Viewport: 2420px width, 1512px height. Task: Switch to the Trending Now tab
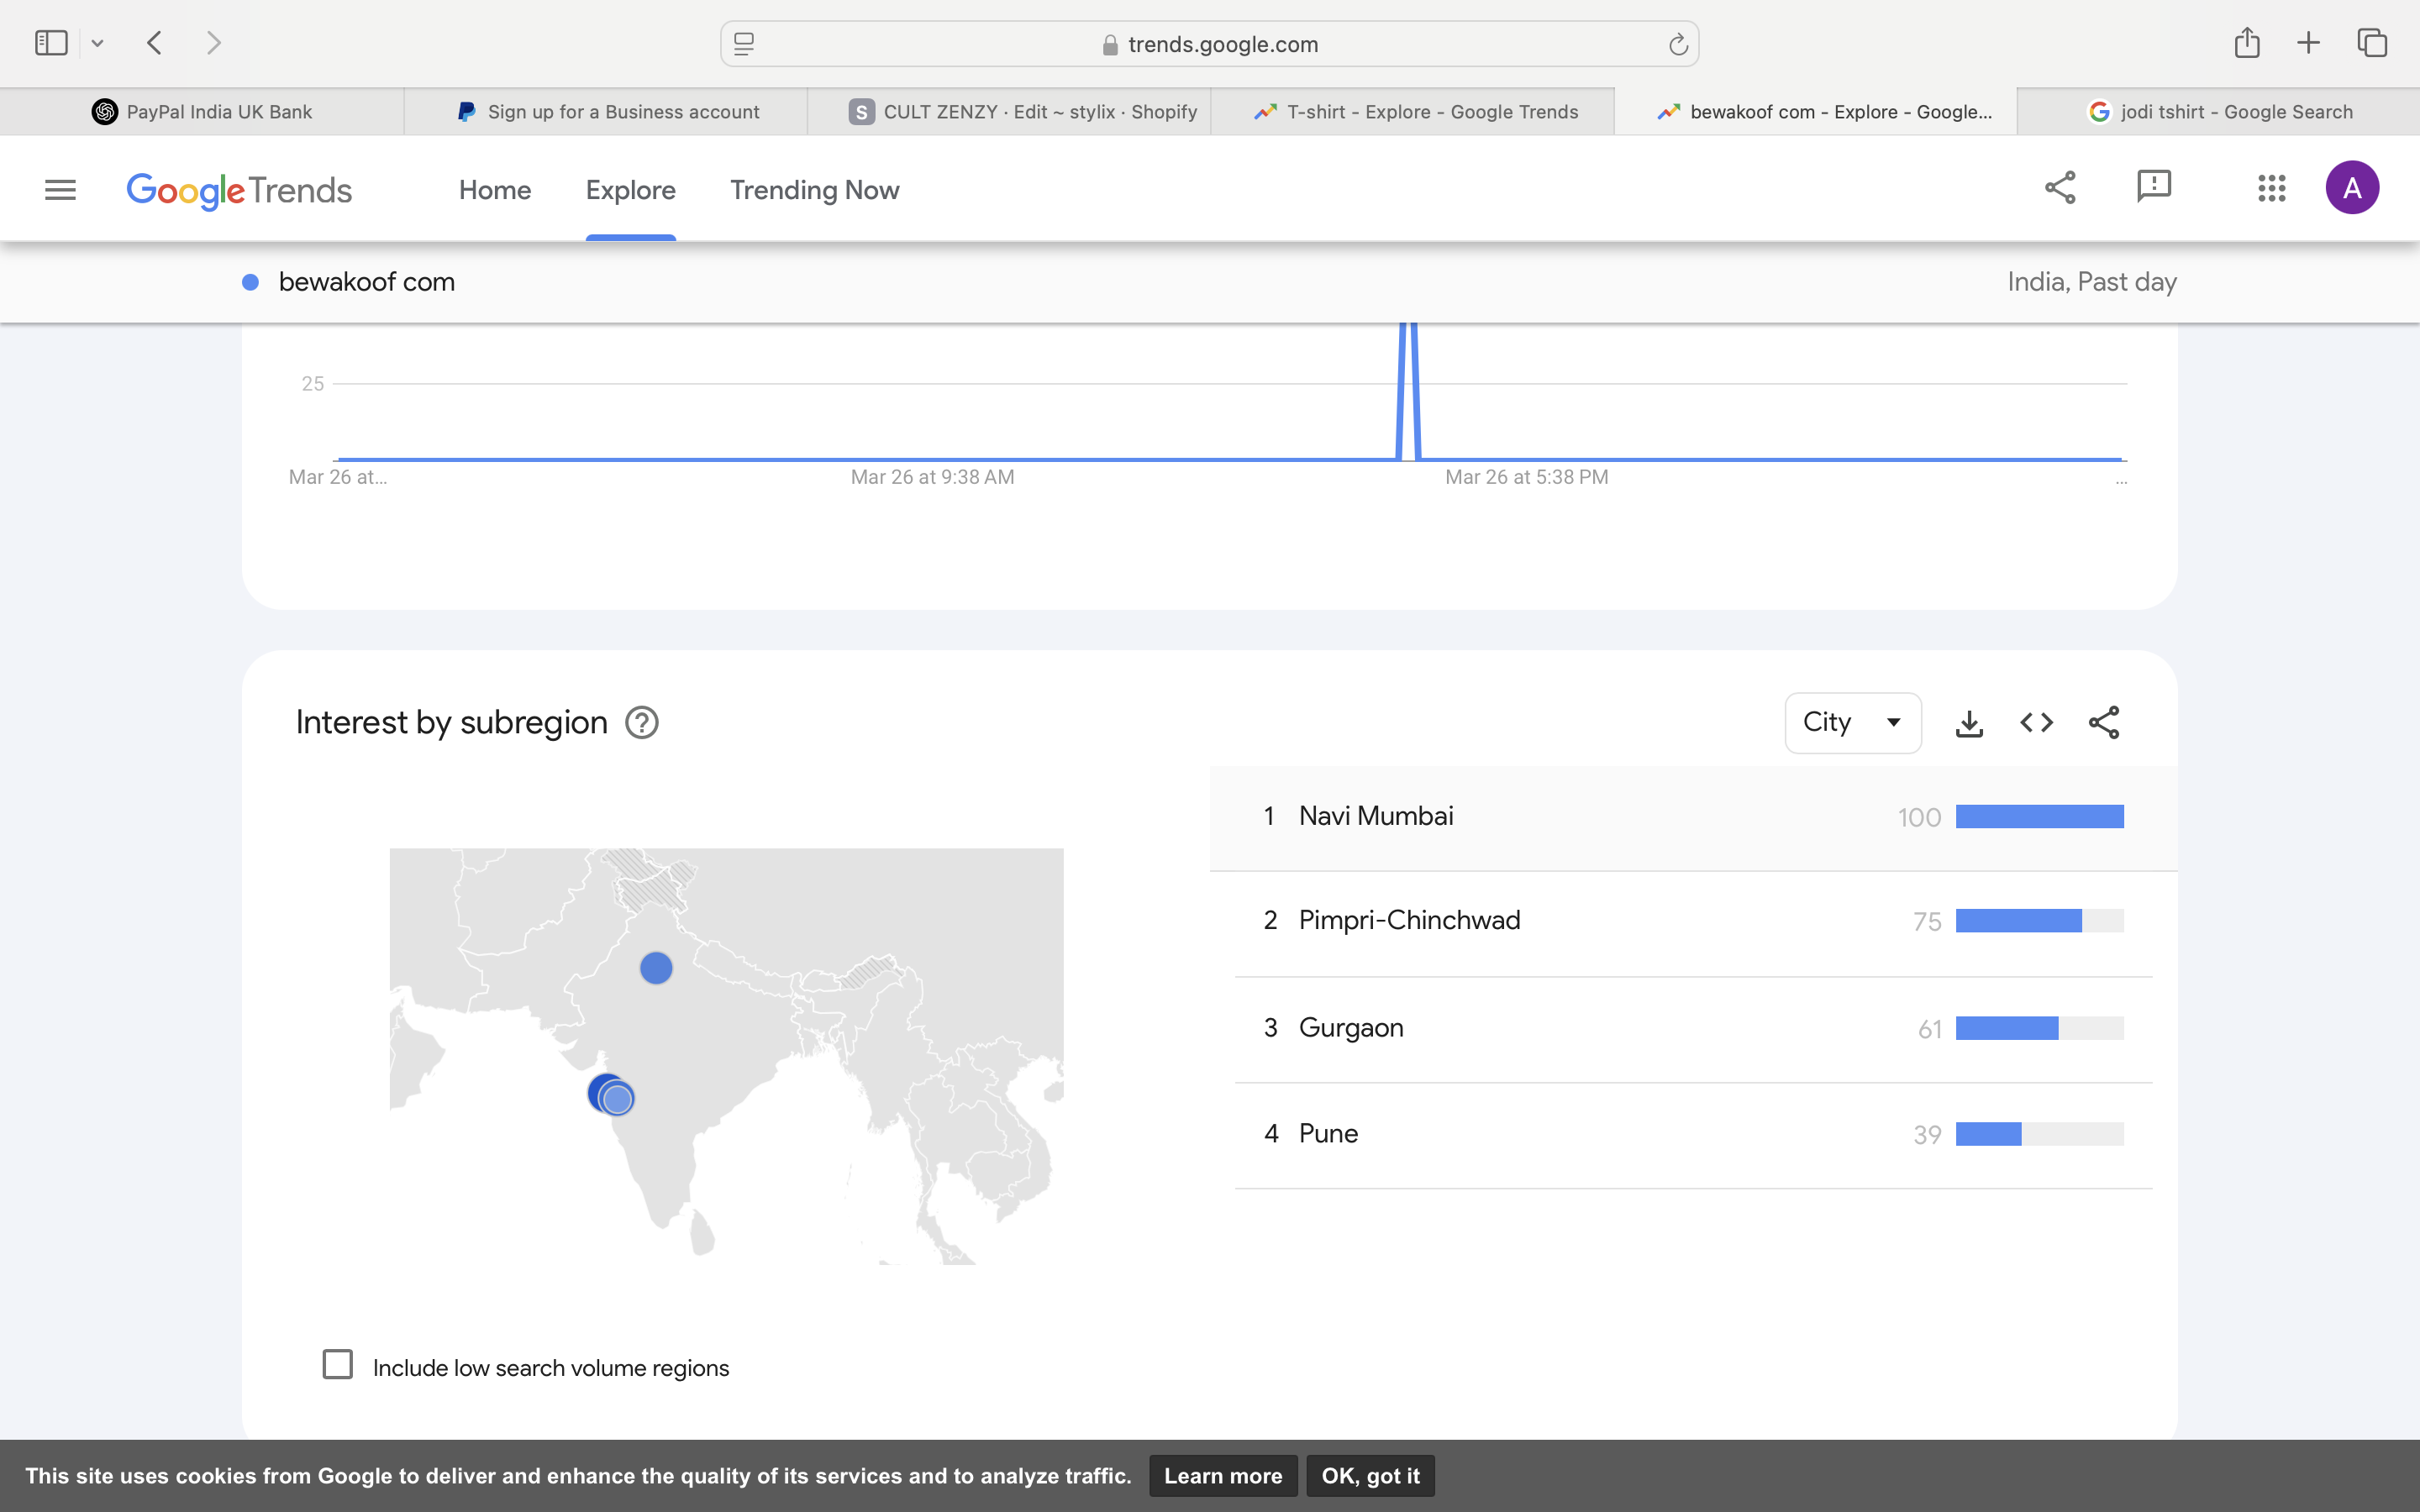[x=813, y=190]
